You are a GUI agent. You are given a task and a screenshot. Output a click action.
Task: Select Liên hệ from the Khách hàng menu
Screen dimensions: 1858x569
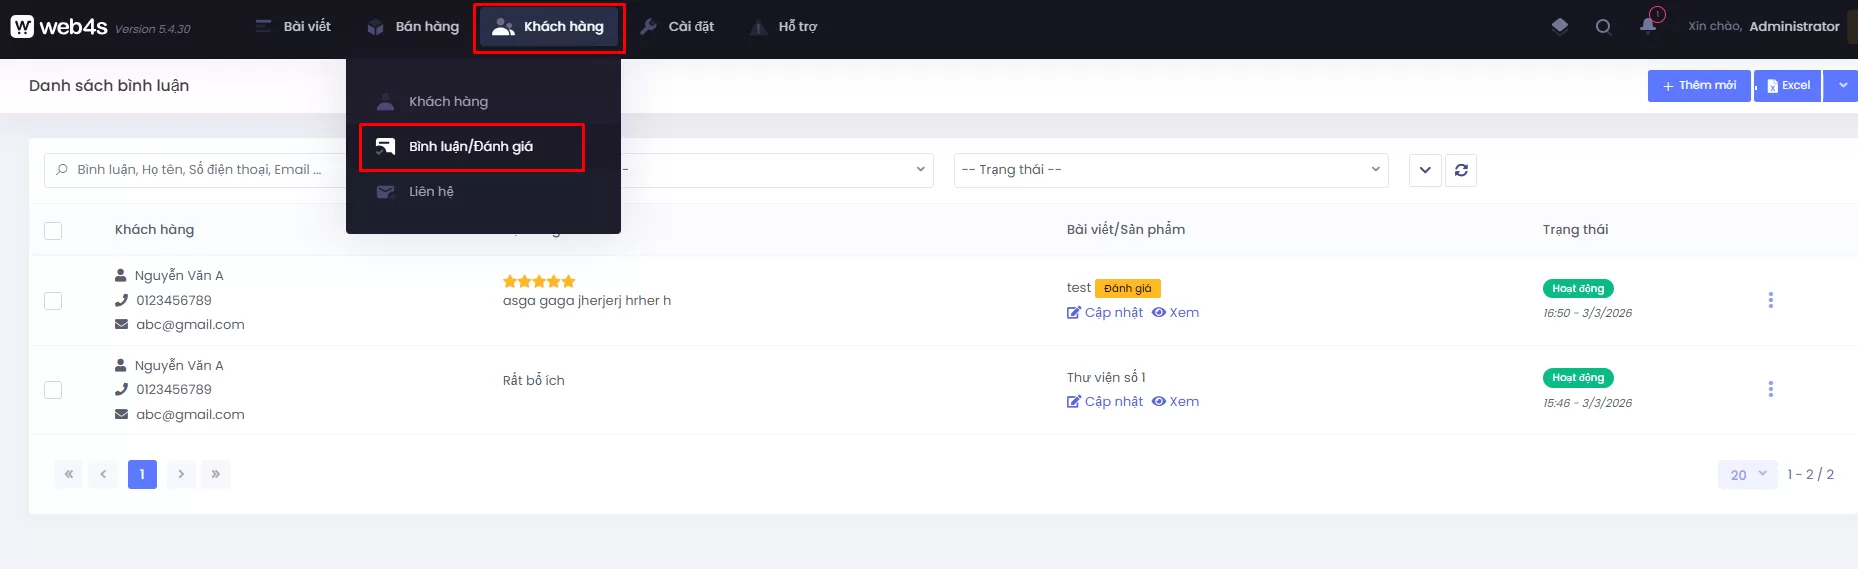coord(431,192)
